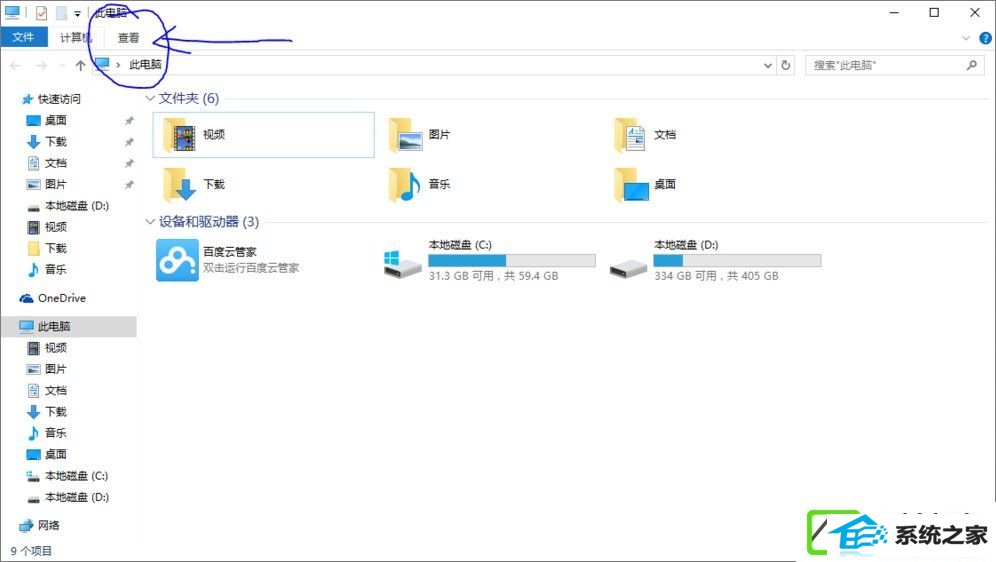996x562 pixels.
Task: Click properties checkmark icon in title bar
Action: click(41, 12)
